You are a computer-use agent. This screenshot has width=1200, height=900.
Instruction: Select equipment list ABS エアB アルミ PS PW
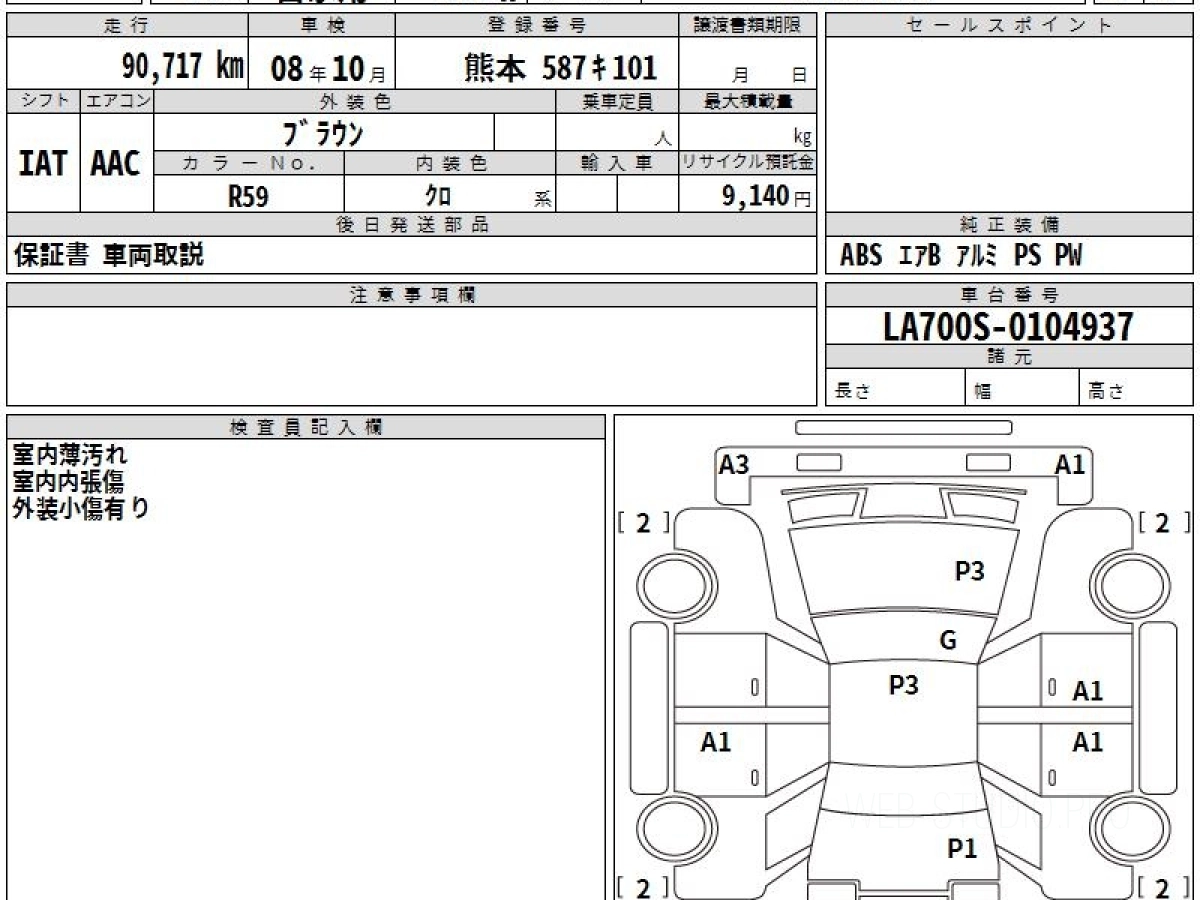(961, 256)
